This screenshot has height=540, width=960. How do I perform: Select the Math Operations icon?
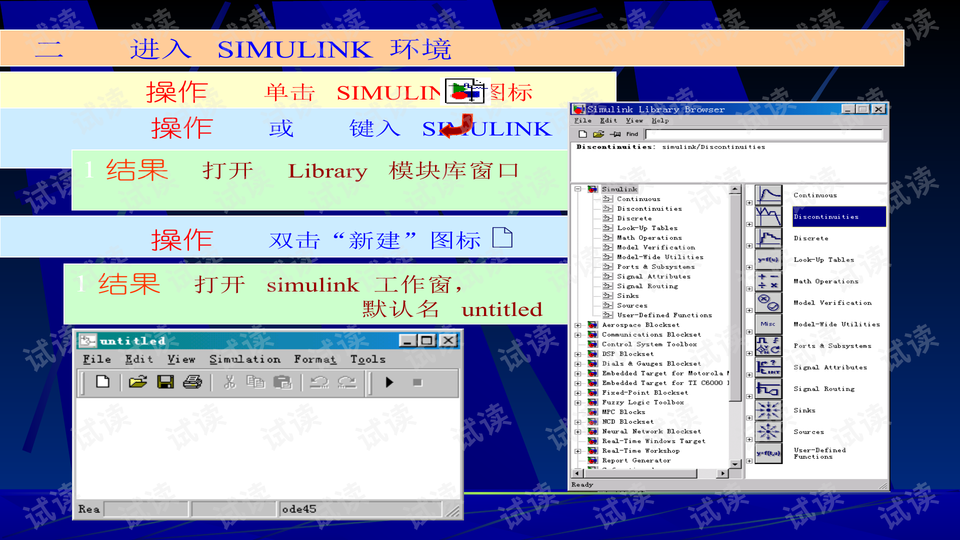768,281
